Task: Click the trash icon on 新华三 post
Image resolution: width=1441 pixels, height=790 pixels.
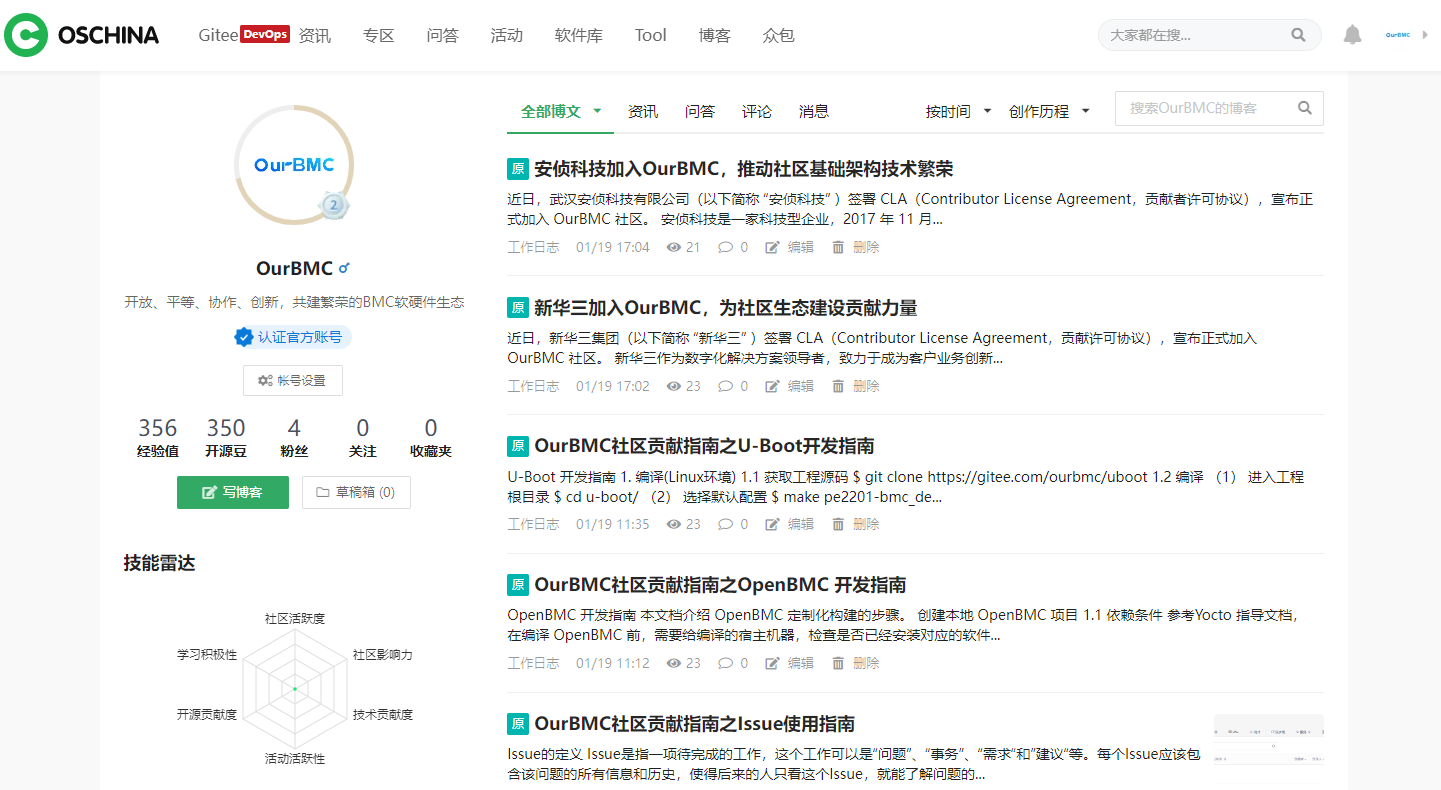Action: [x=838, y=386]
